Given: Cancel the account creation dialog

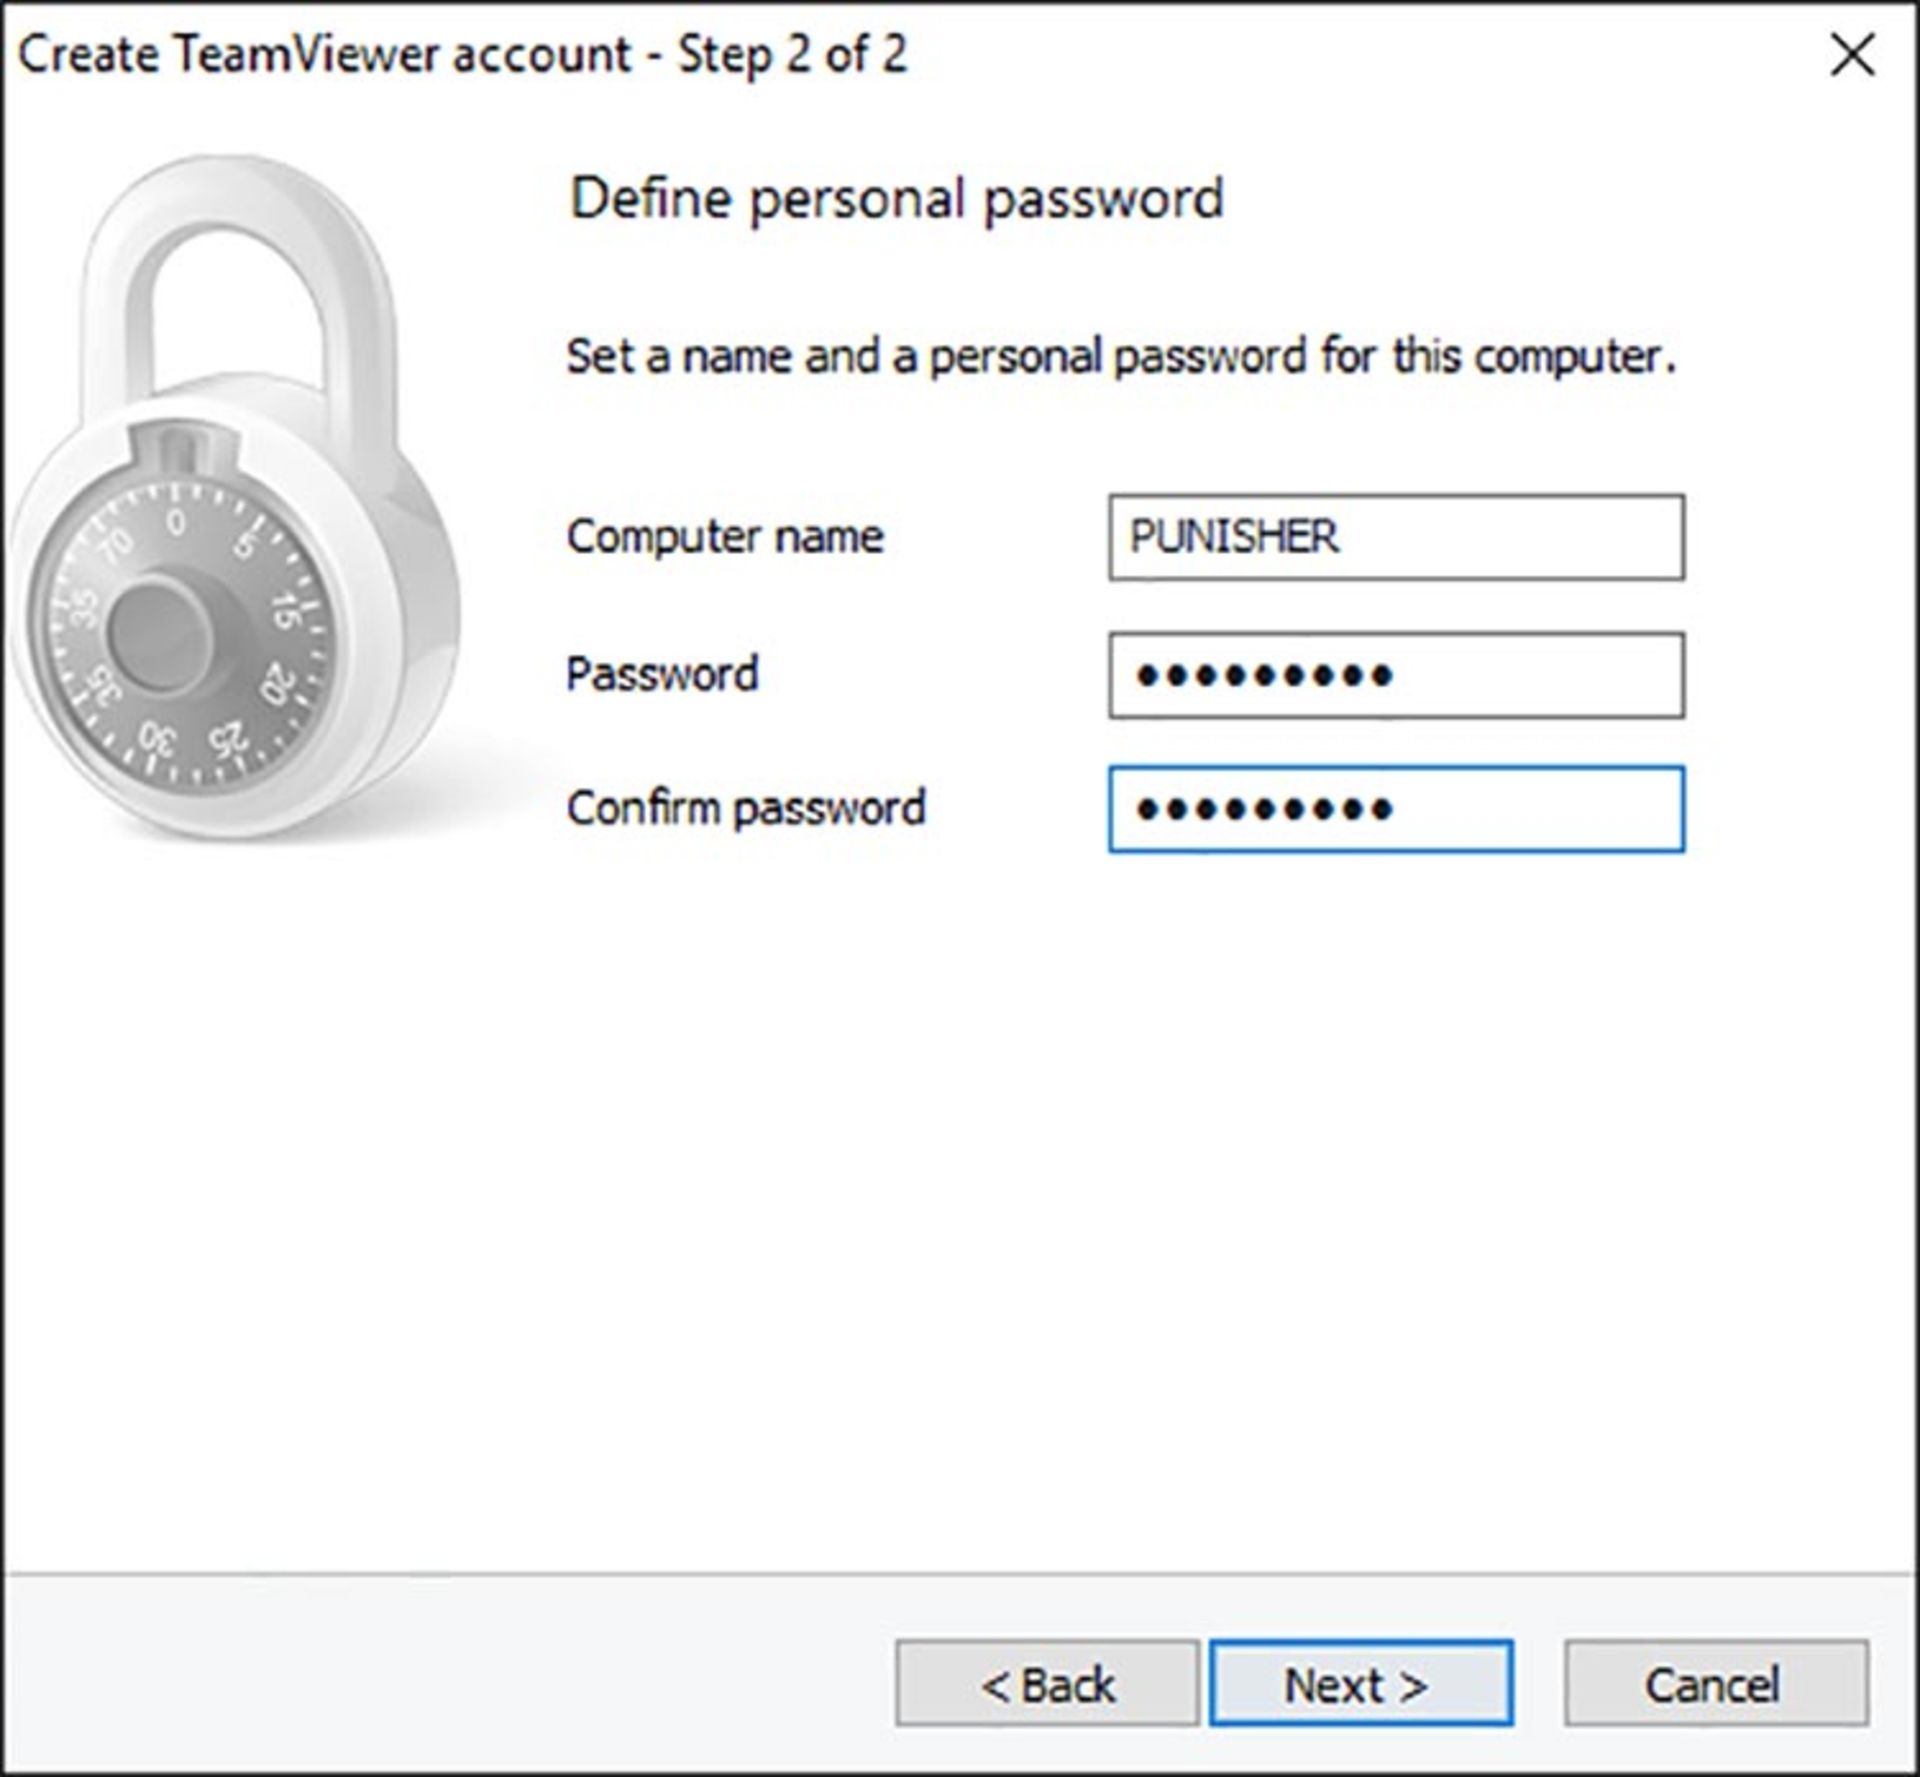Looking at the screenshot, I should click(1715, 1684).
